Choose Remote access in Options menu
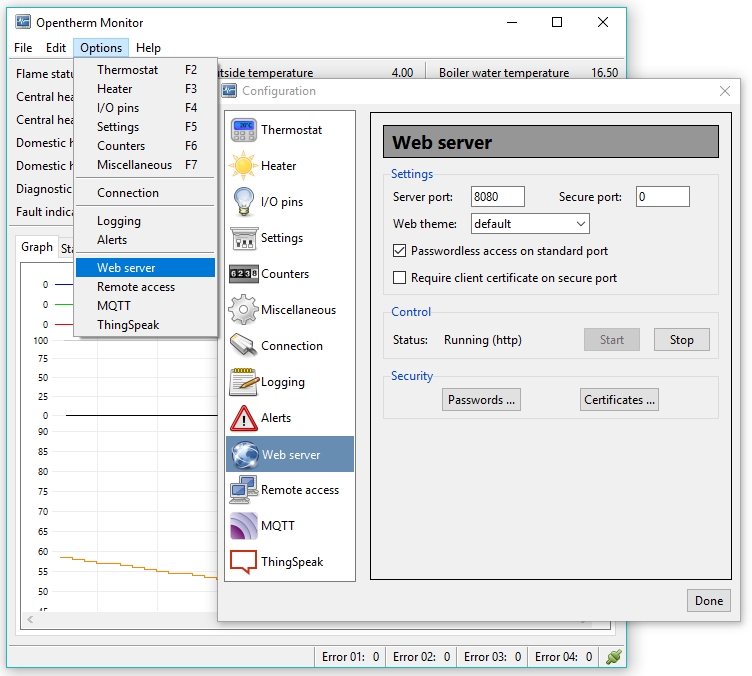Viewport: 752px width, 676px height. click(x=145, y=287)
